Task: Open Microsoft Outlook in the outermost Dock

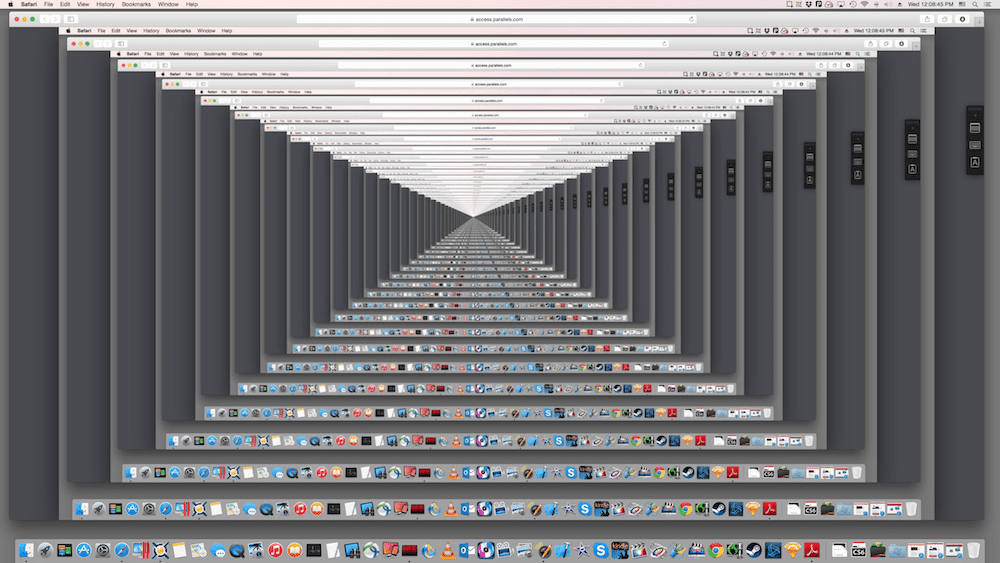Action: 467,550
